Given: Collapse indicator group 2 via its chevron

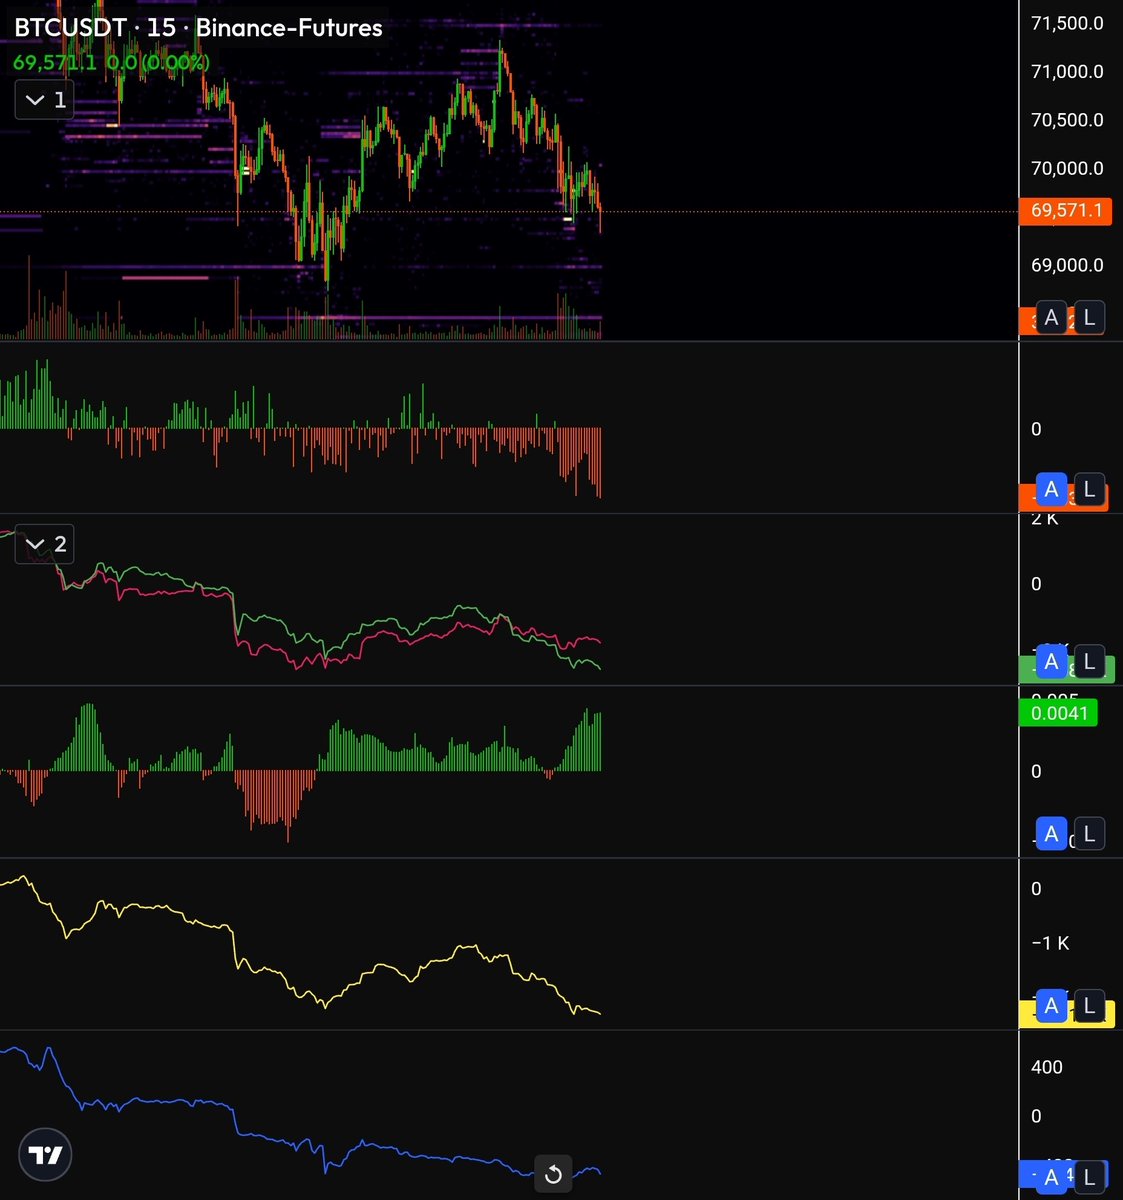Looking at the screenshot, I should pos(44,544).
